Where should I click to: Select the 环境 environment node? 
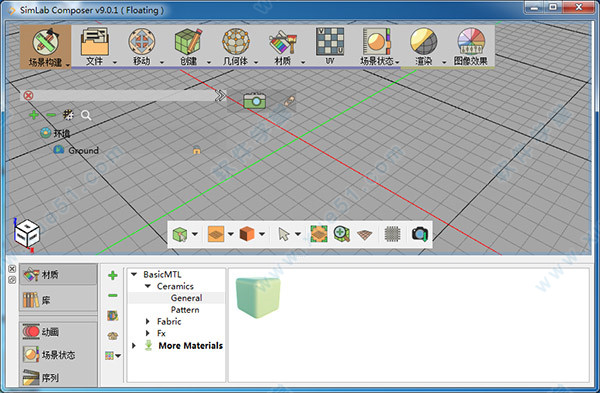(55, 133)
